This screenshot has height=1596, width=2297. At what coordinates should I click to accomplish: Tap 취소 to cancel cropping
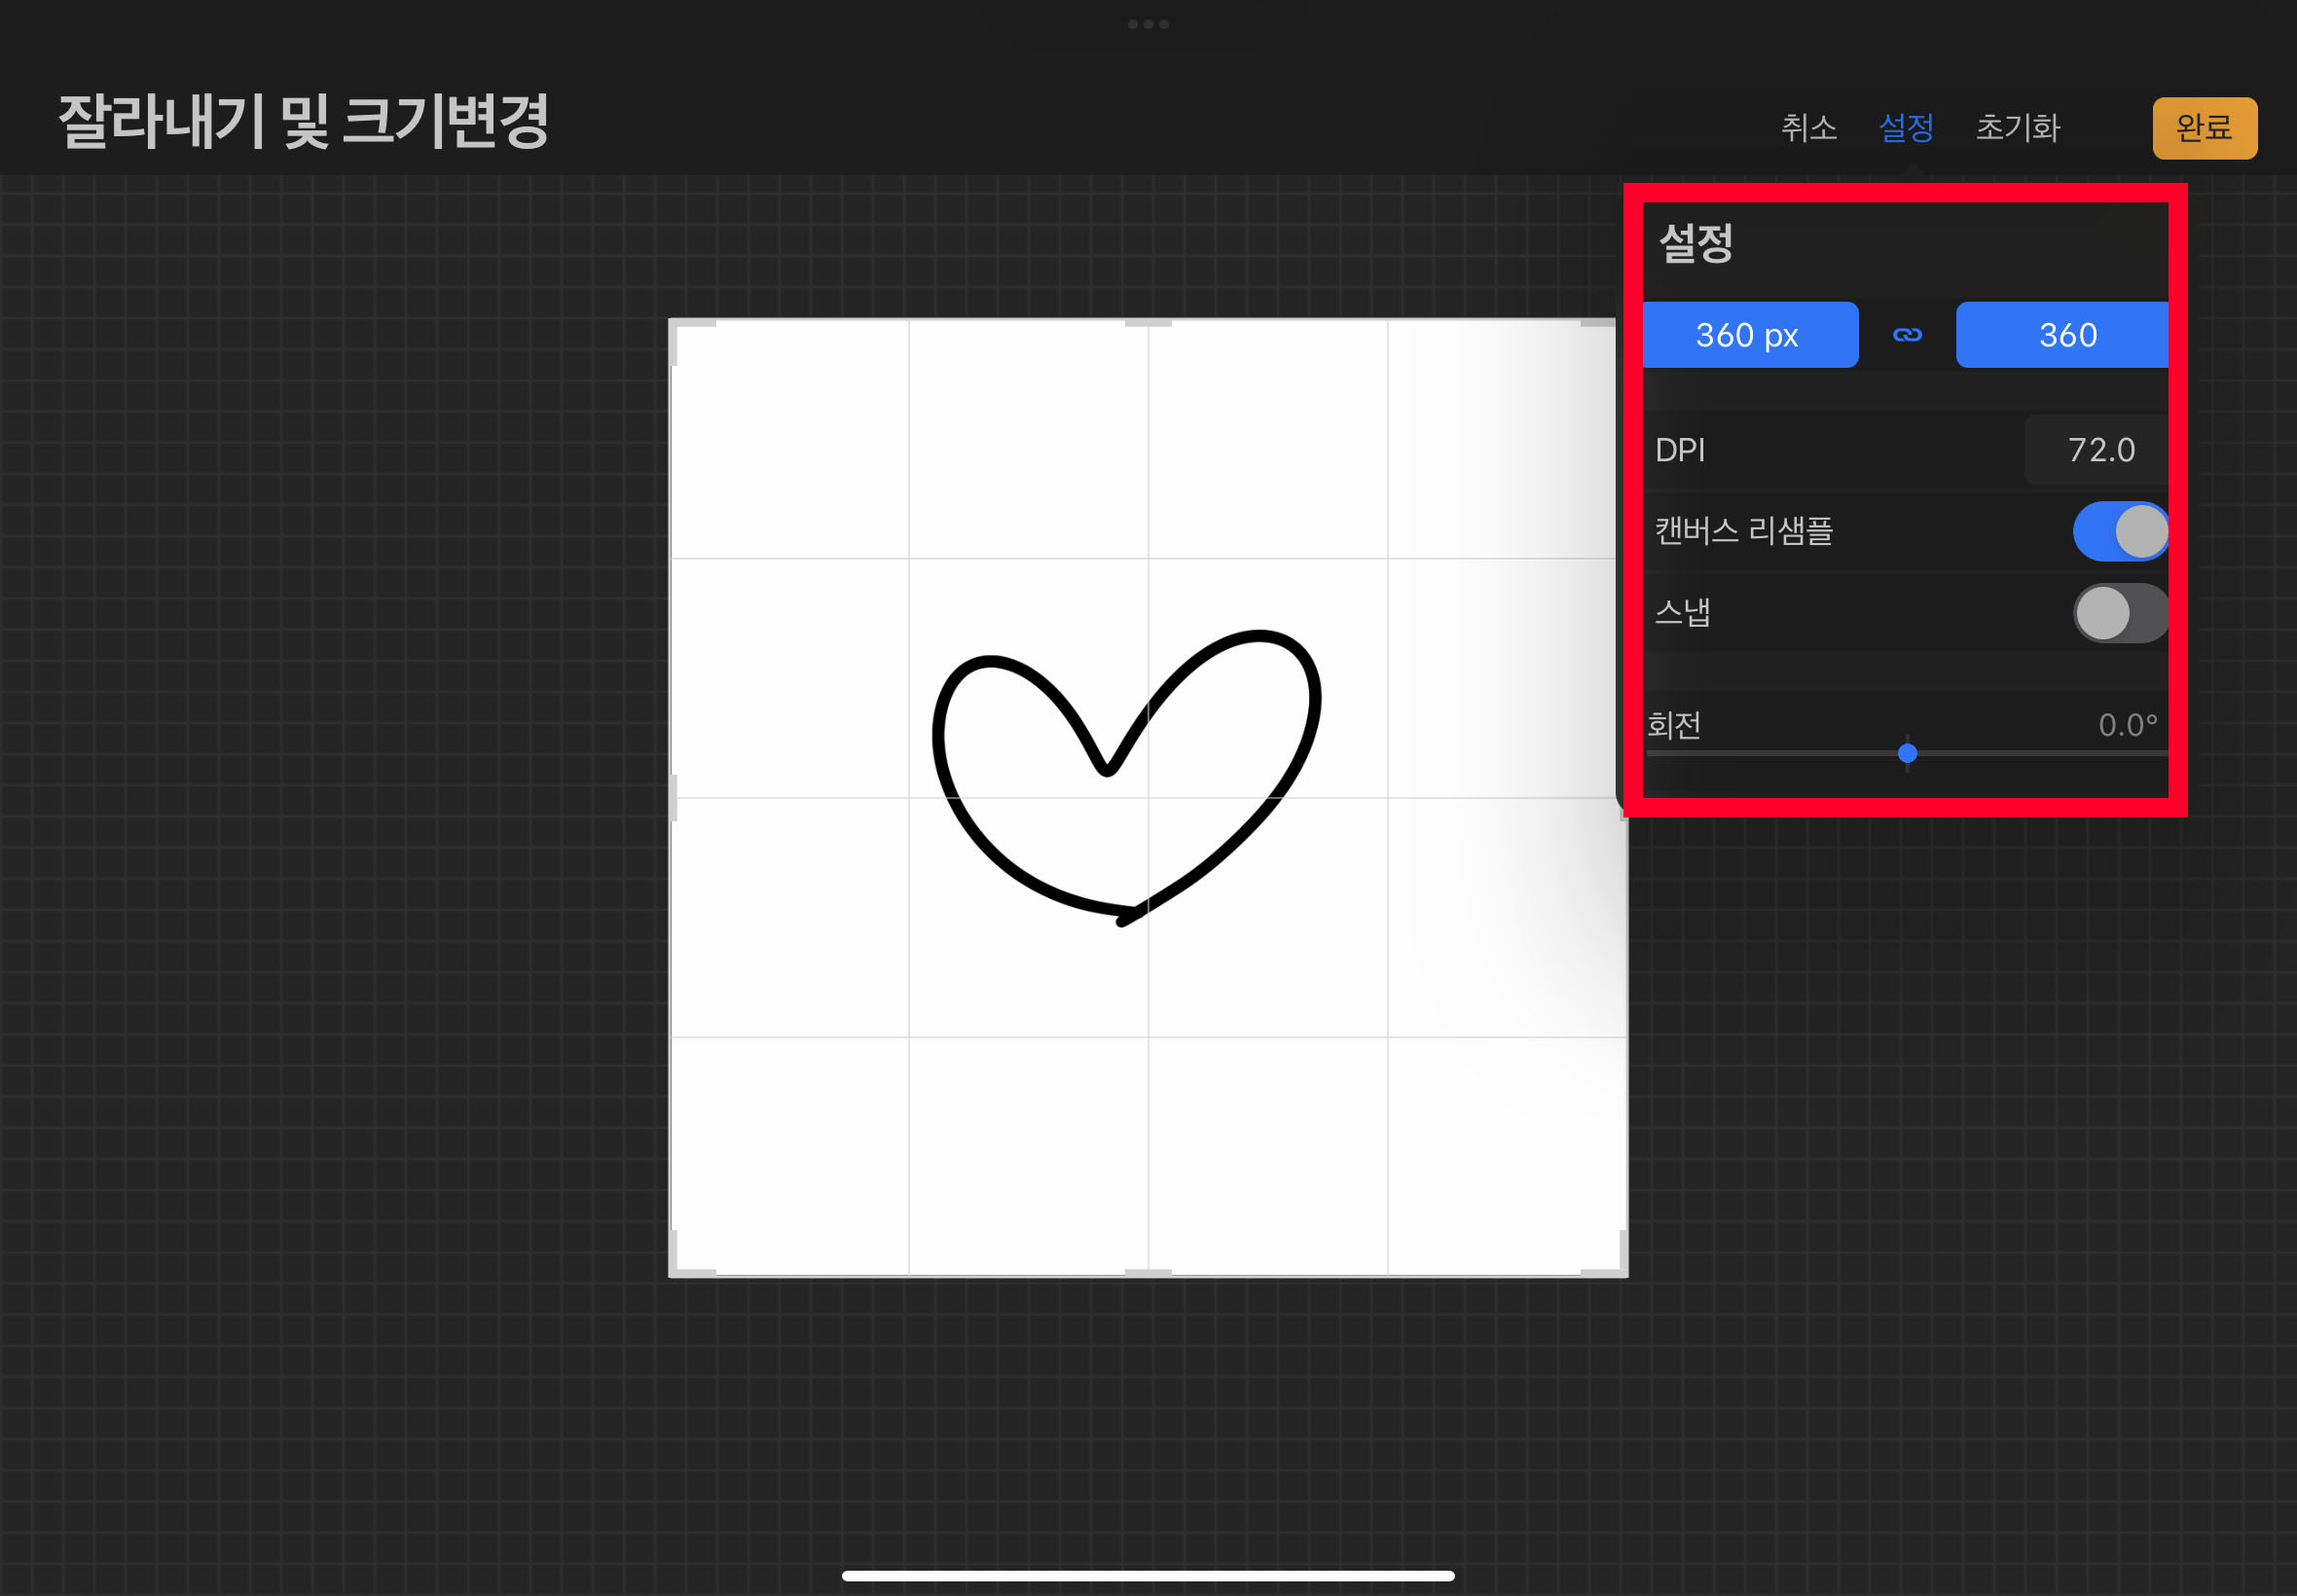click(x=1808, y=127)
